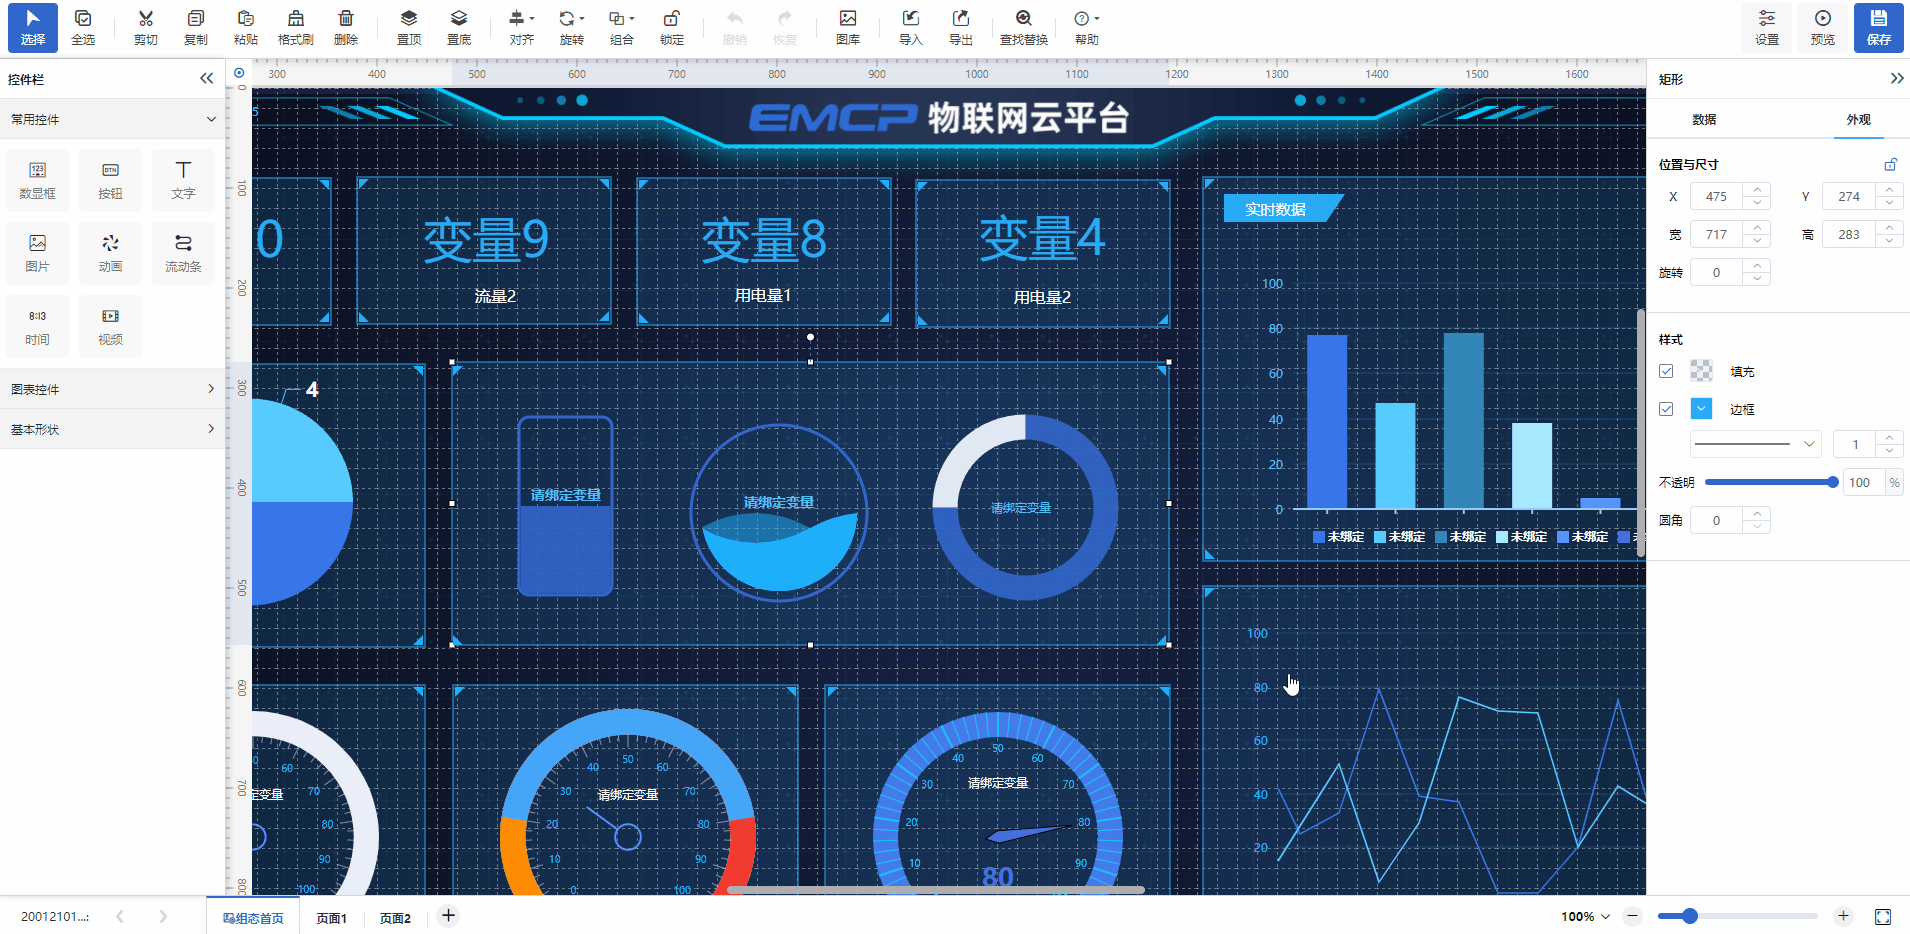1910x934 pixels.
Task: Click the 复制 copy icon
Action: click(196, 27)
